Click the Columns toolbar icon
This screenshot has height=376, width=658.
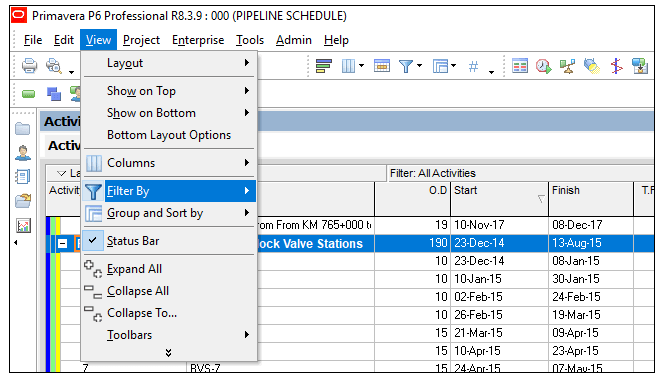click(x=348, y=66)
